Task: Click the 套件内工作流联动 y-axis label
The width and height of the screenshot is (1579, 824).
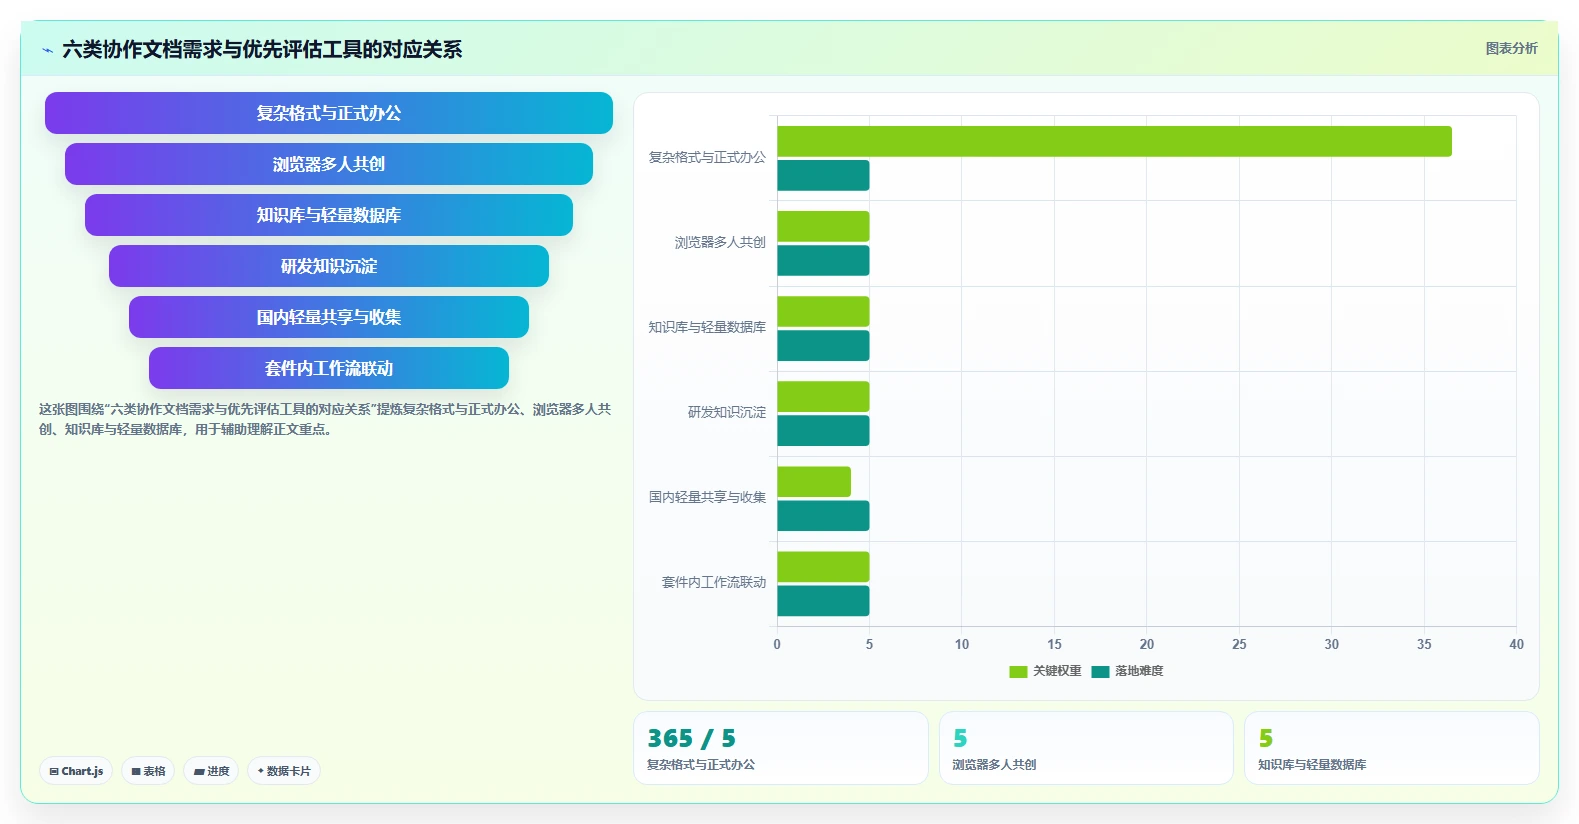Action: pyautogui.click(x=714, y=582)
